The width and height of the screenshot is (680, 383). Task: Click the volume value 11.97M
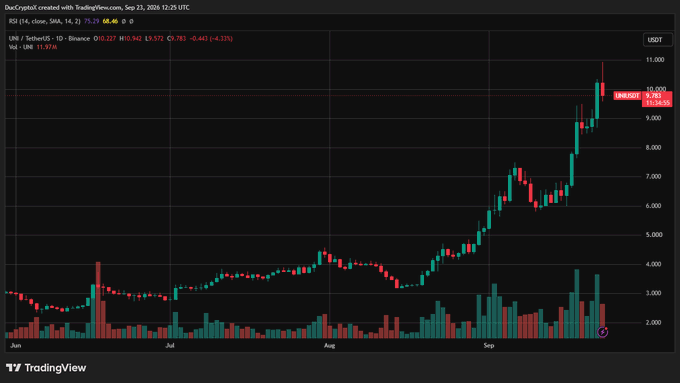pos(47,47)
